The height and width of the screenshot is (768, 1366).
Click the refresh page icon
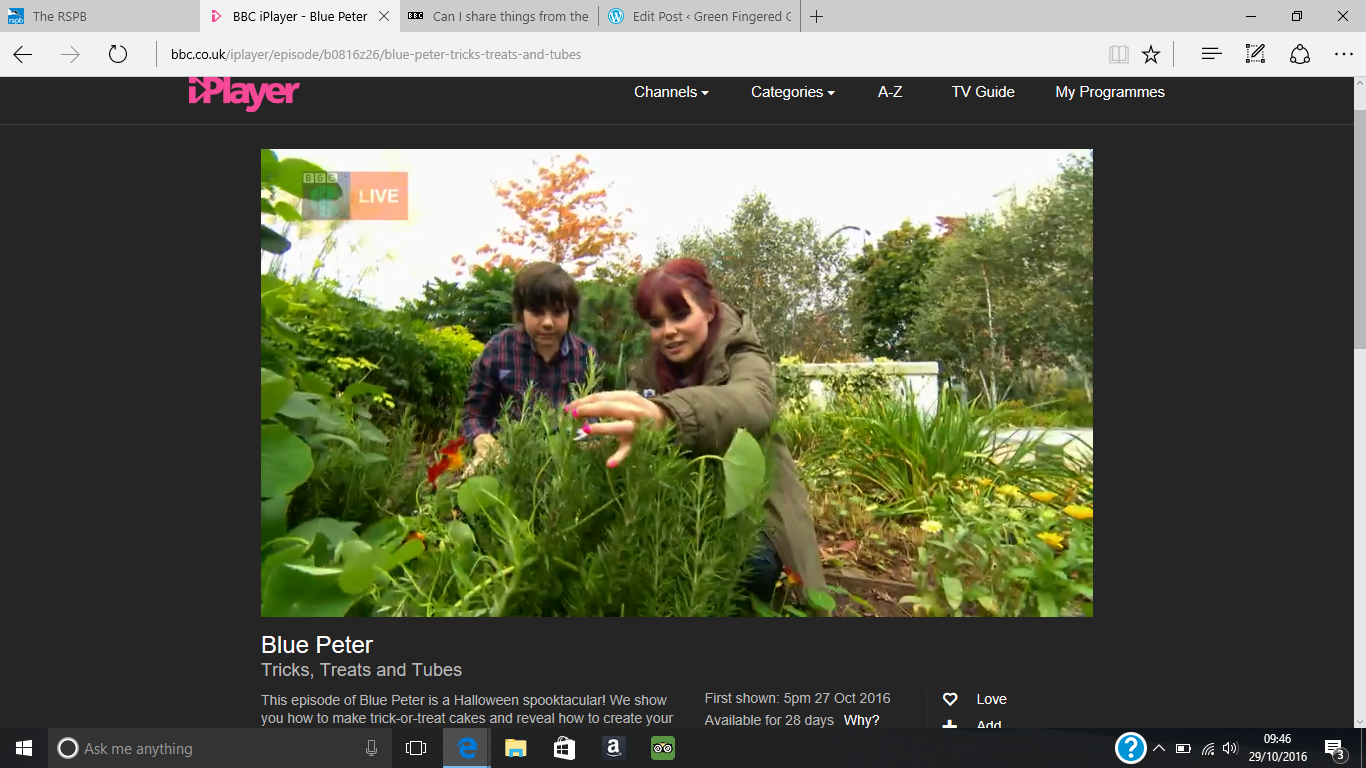pos(118,54)
